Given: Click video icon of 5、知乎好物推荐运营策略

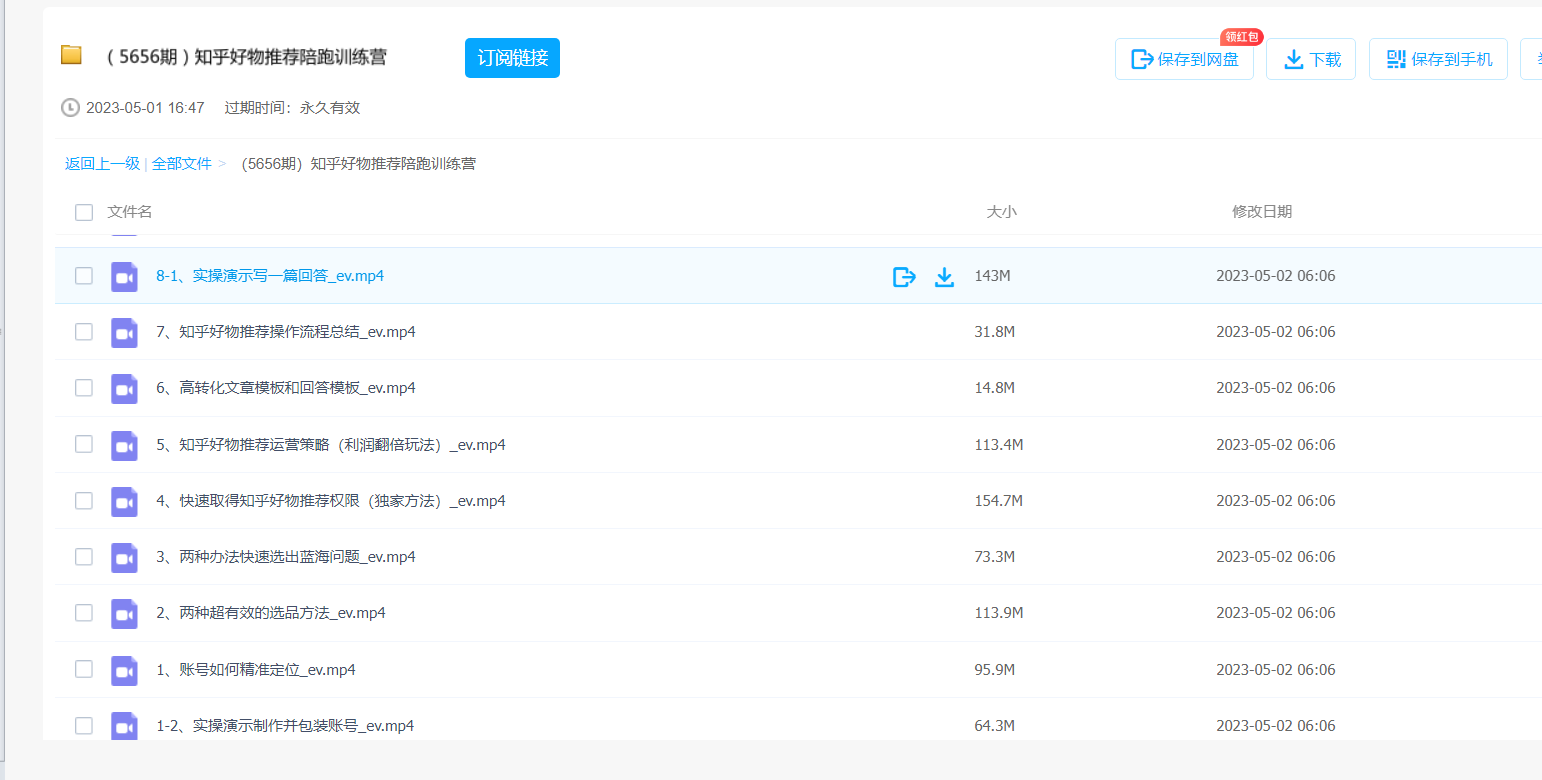Looking at the screenshot, I should (124, 446).
